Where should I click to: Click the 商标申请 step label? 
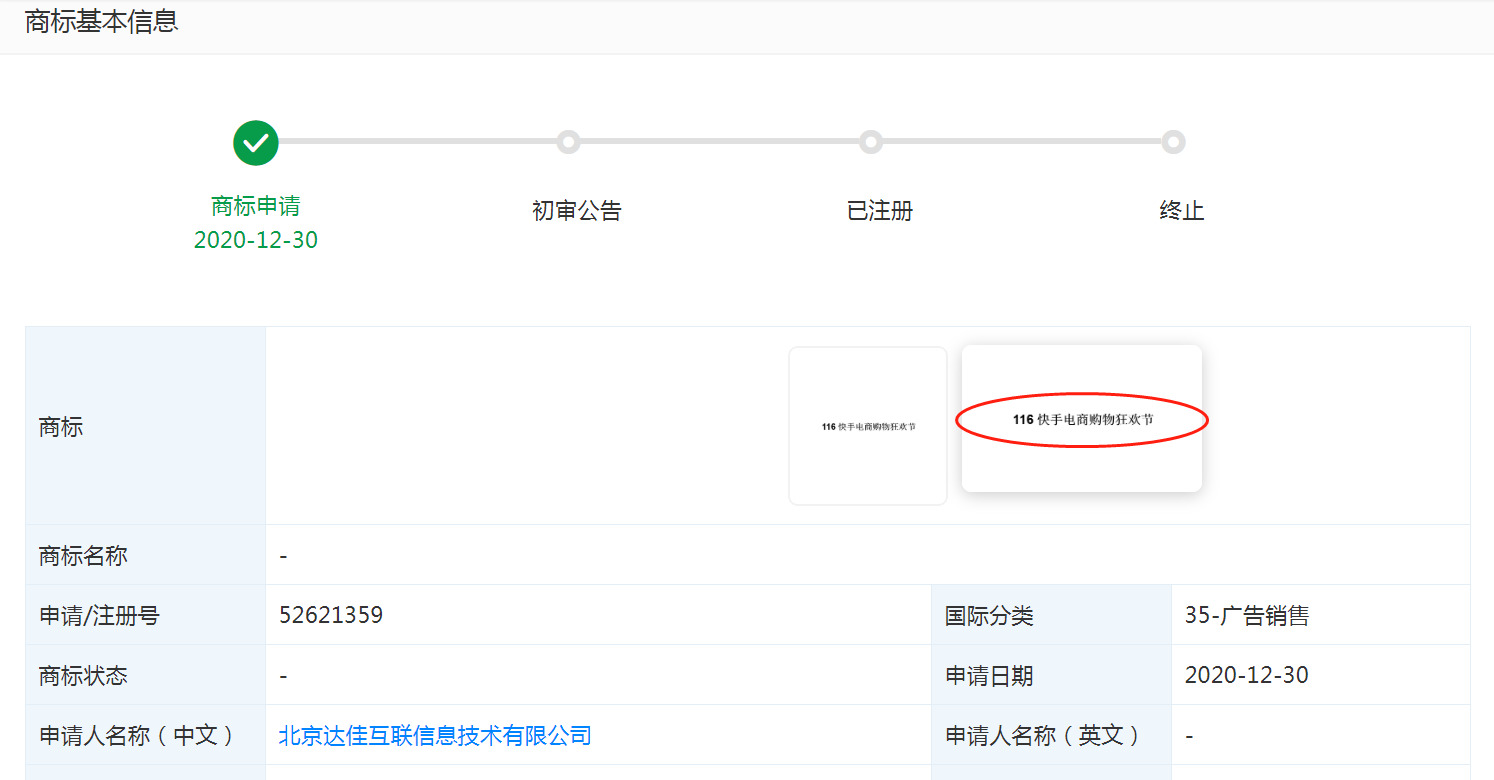256,207
